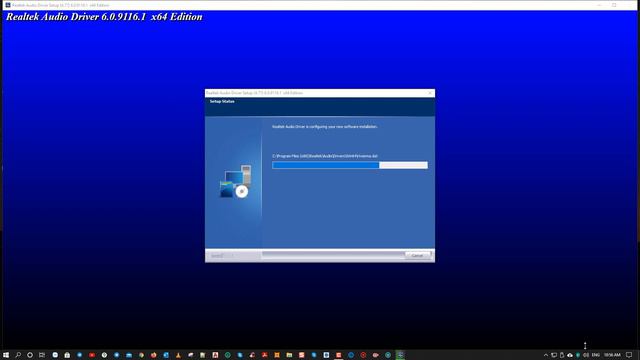
Task: Launch Firefox from the taskbar
Action: click(x=153, y=355)
